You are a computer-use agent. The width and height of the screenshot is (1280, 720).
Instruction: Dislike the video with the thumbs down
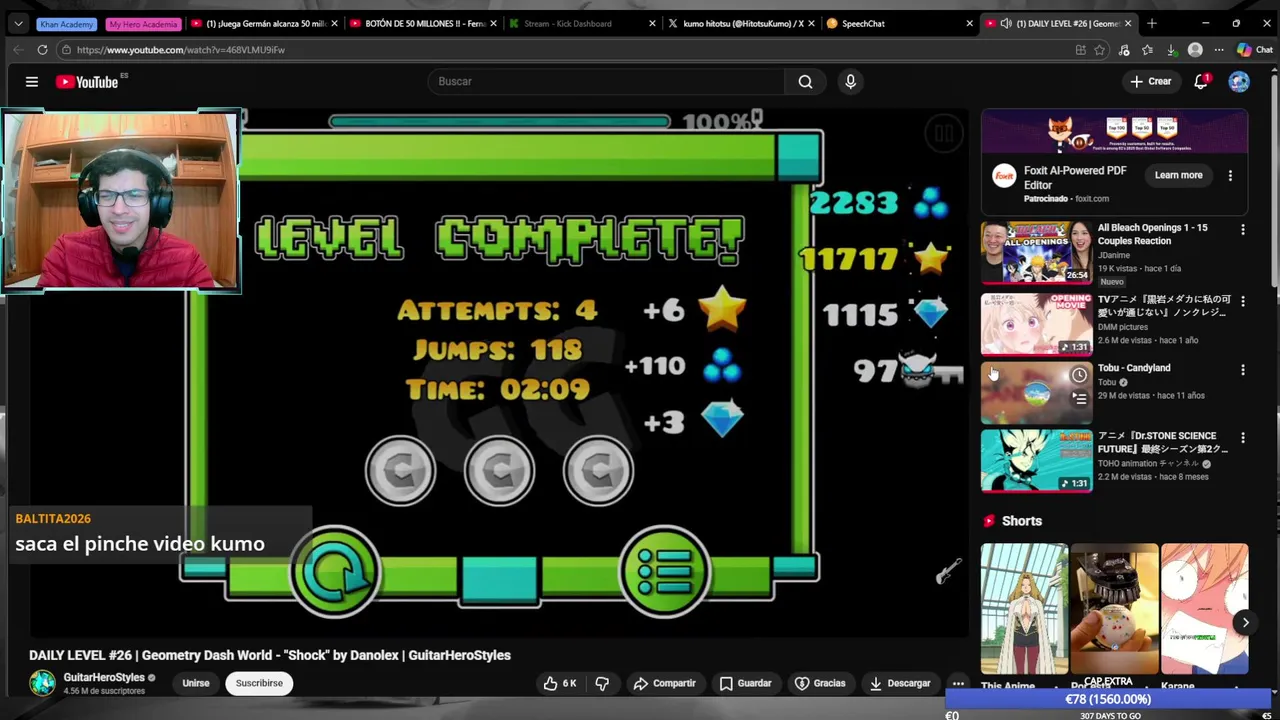pos(602,683)
